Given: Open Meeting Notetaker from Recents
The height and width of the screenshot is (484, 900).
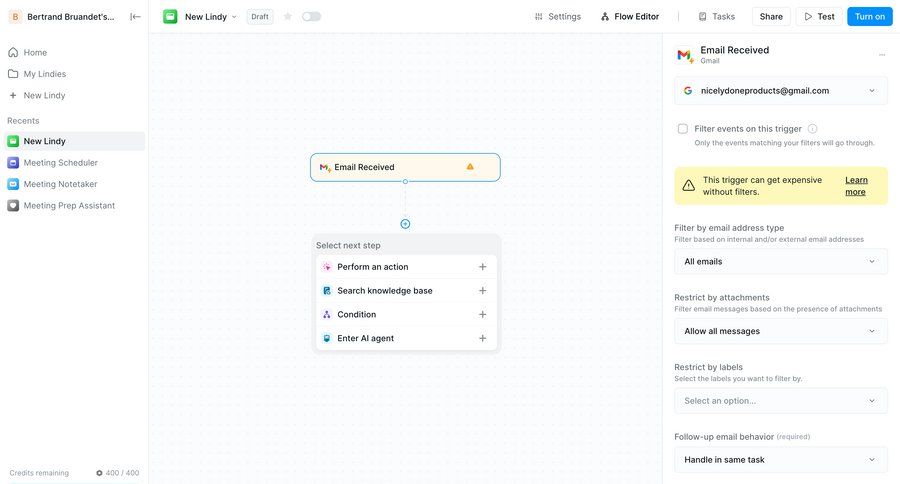Looking at the screenshot, I should (x=74, y=184).
